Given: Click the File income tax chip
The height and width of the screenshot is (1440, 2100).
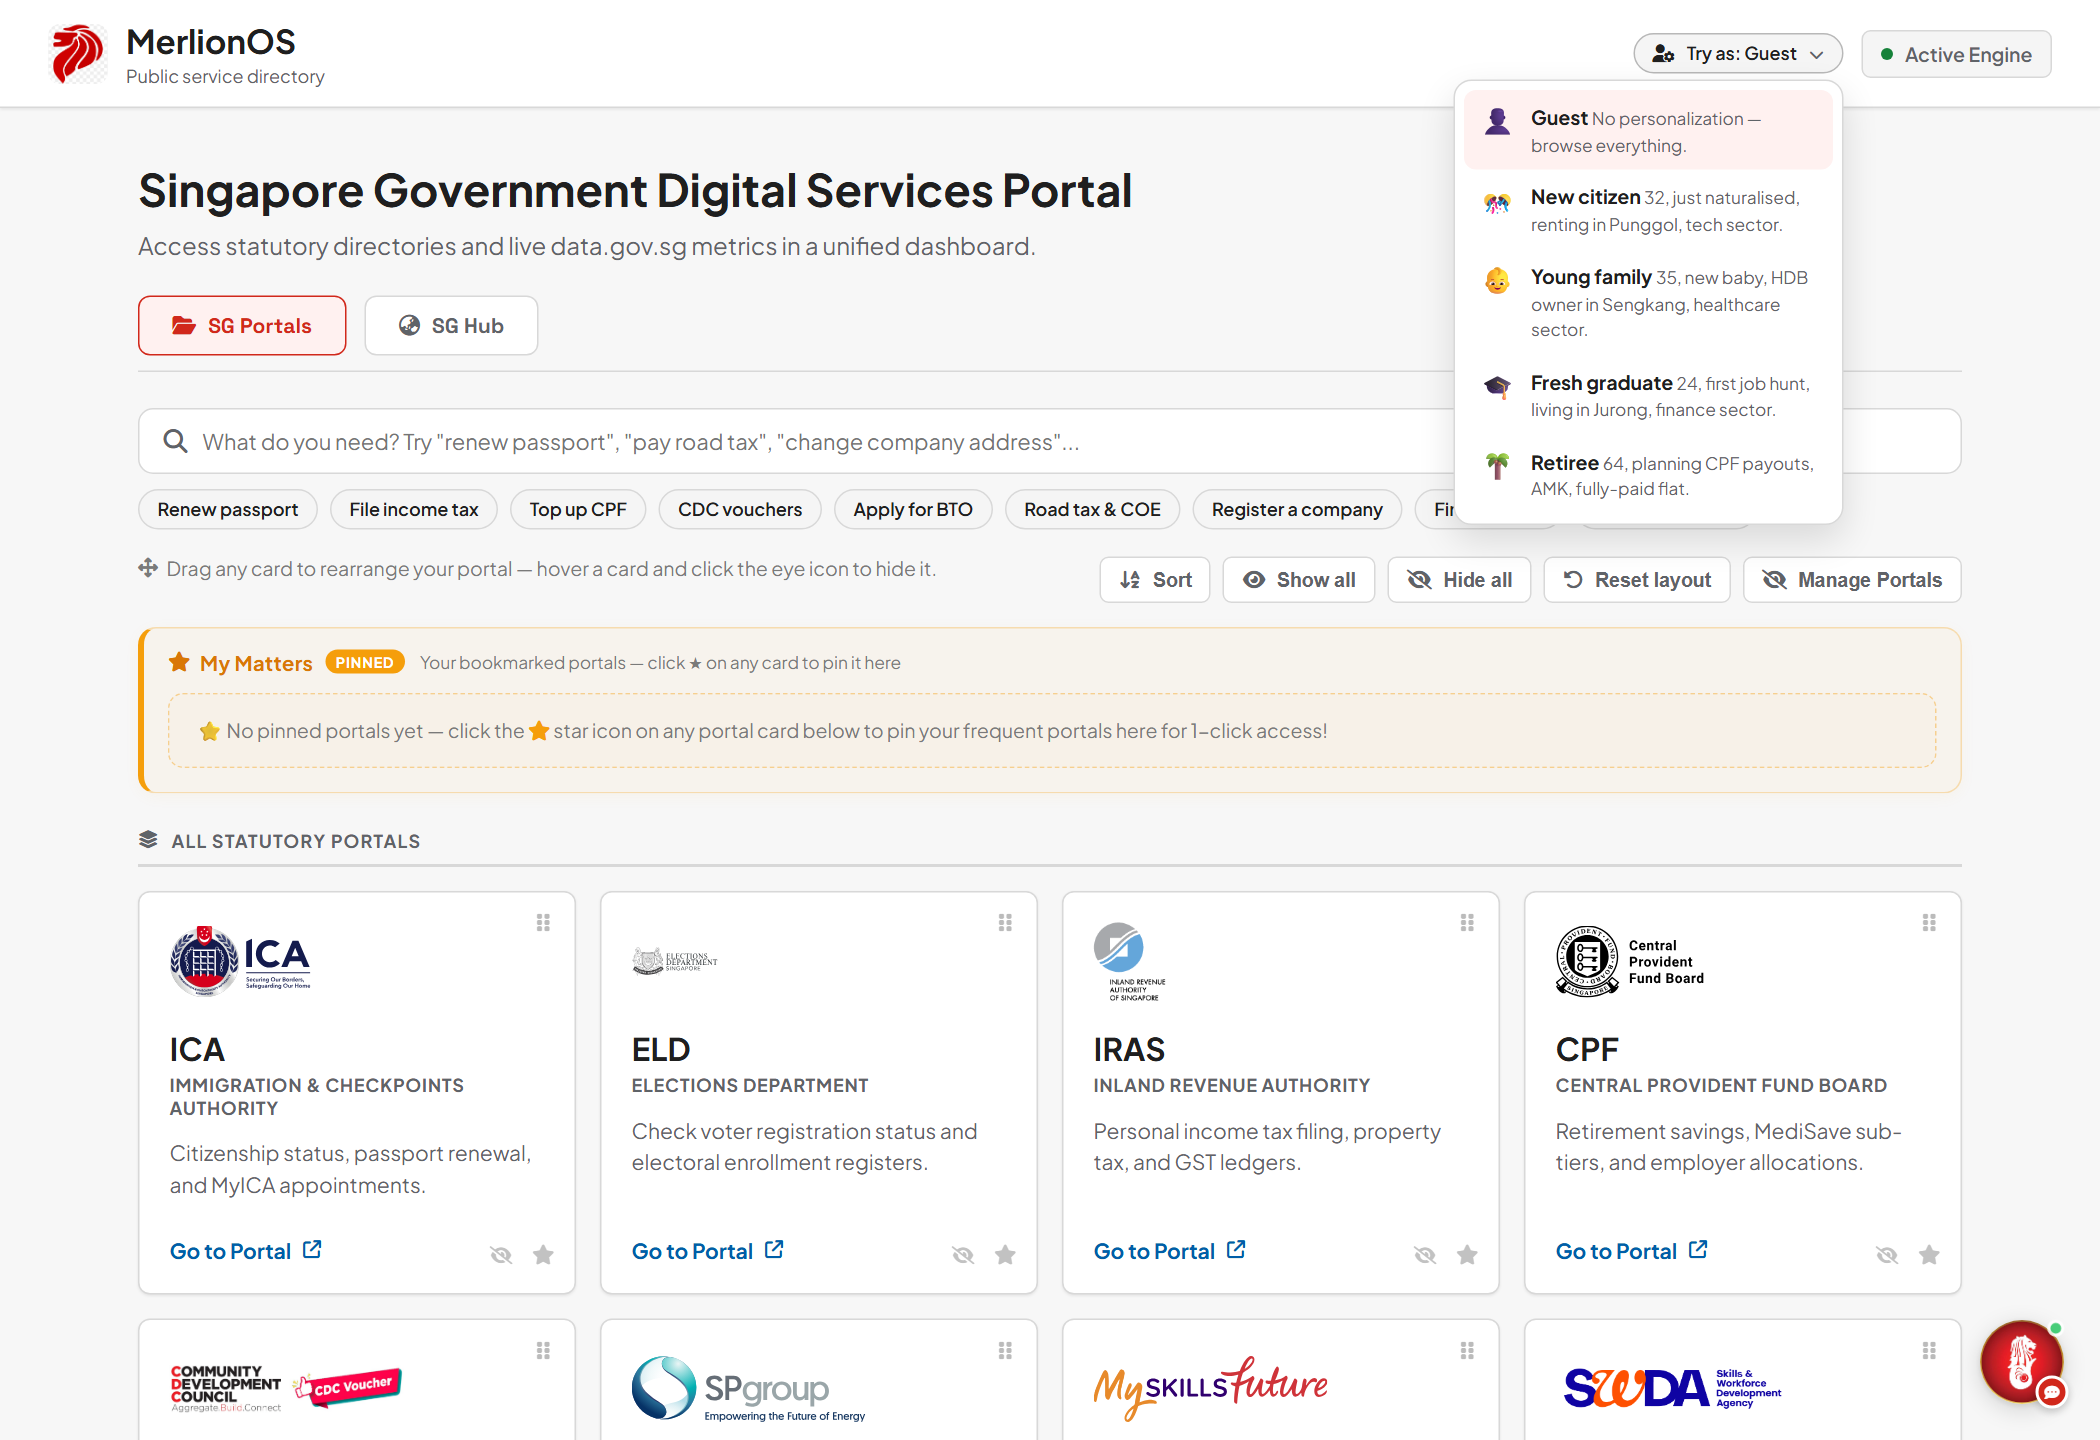Looking at the screenshot, I should (x=414, y=509).
